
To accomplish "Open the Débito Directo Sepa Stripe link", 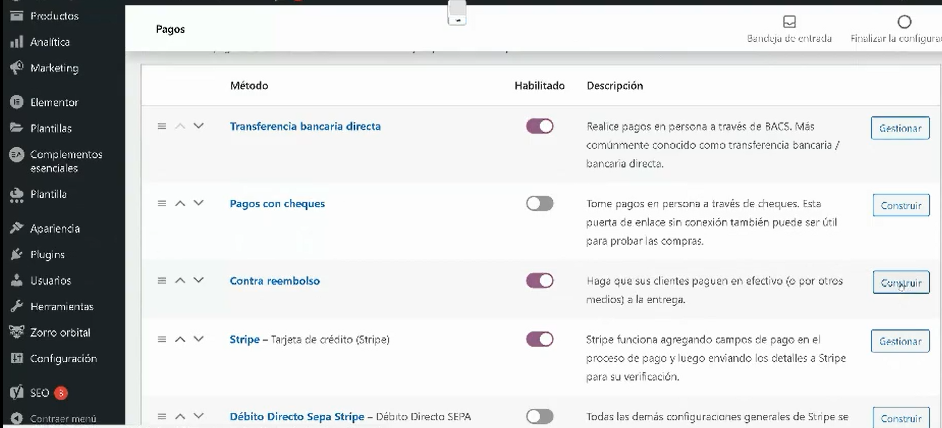I will click(x=297, y=417).
